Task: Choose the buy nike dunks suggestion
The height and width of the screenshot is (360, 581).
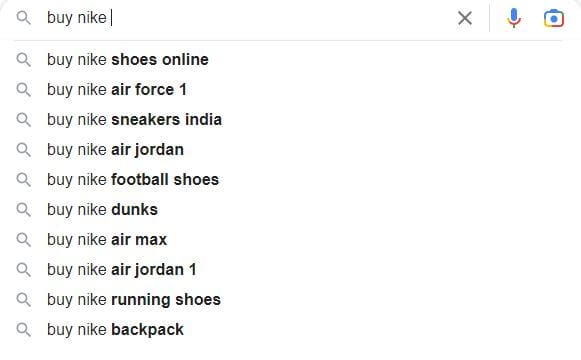Action: 290,210
